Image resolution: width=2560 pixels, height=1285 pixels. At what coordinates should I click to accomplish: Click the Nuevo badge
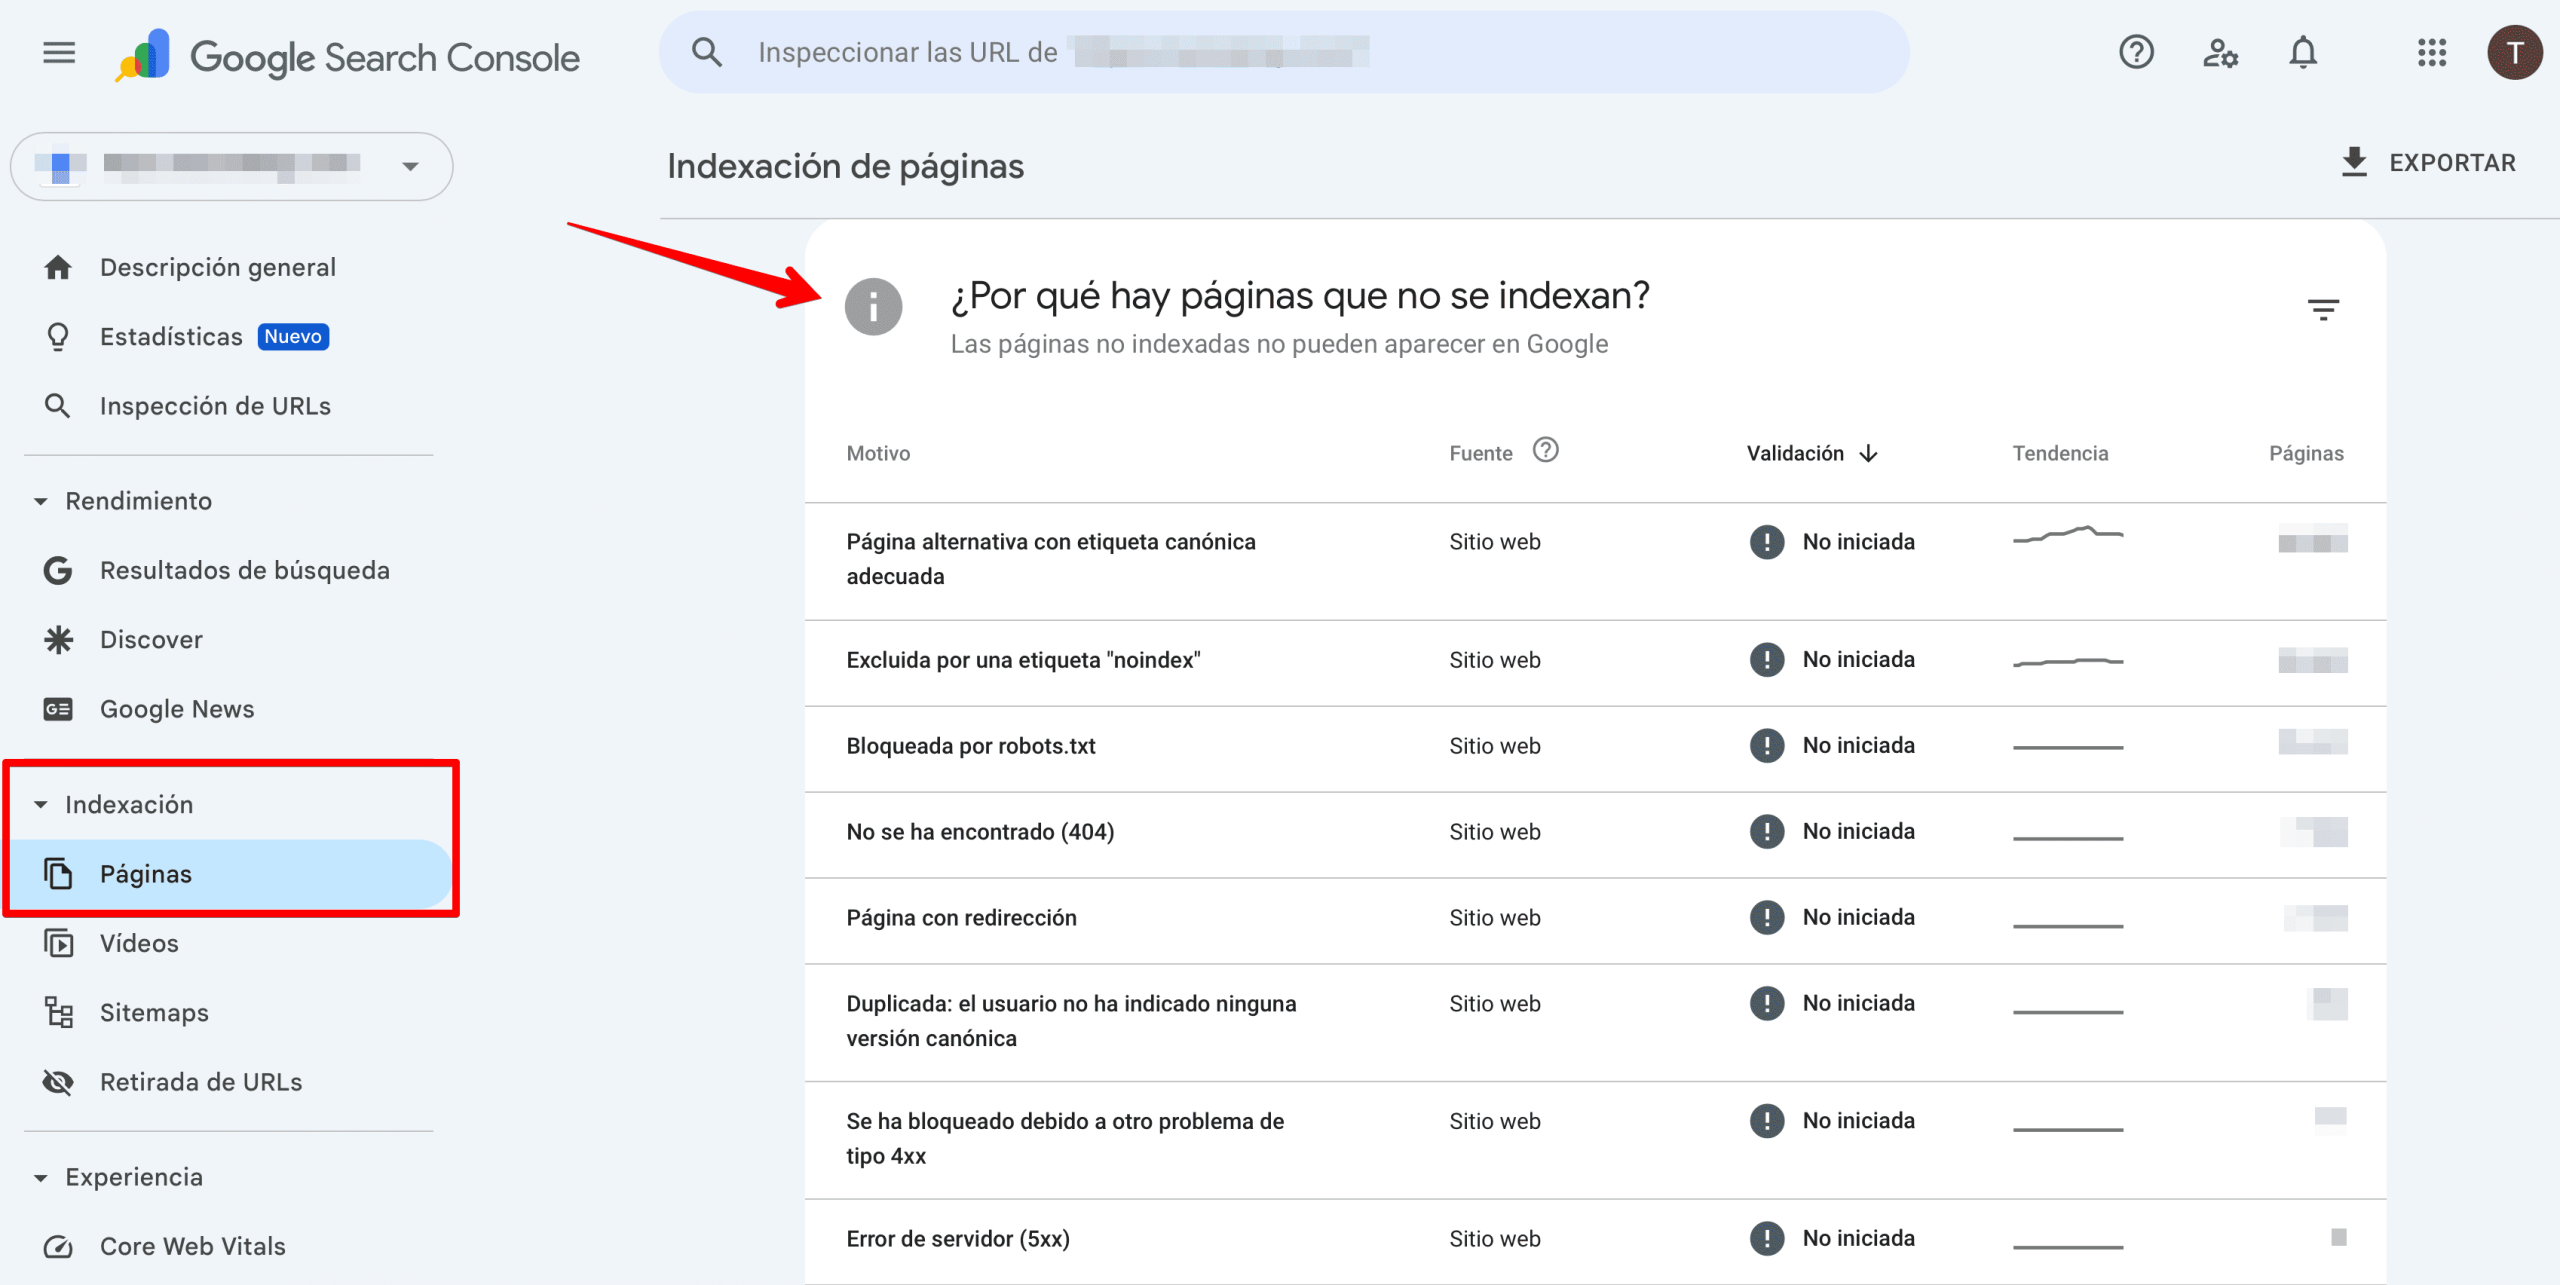[x=293, y=337]
